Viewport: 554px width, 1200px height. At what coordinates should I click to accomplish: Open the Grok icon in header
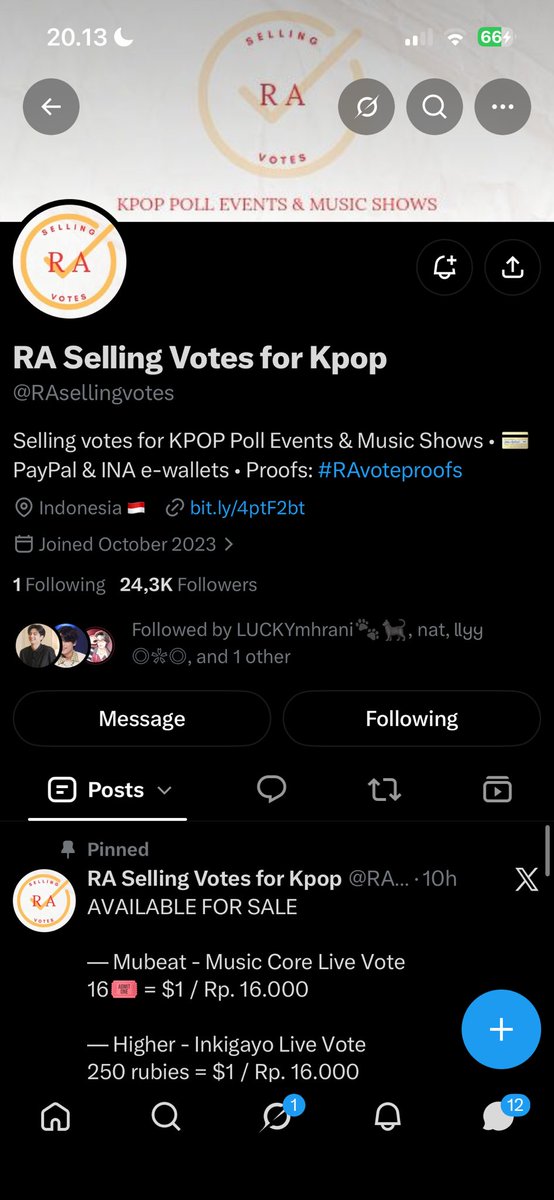click(367, 106)
